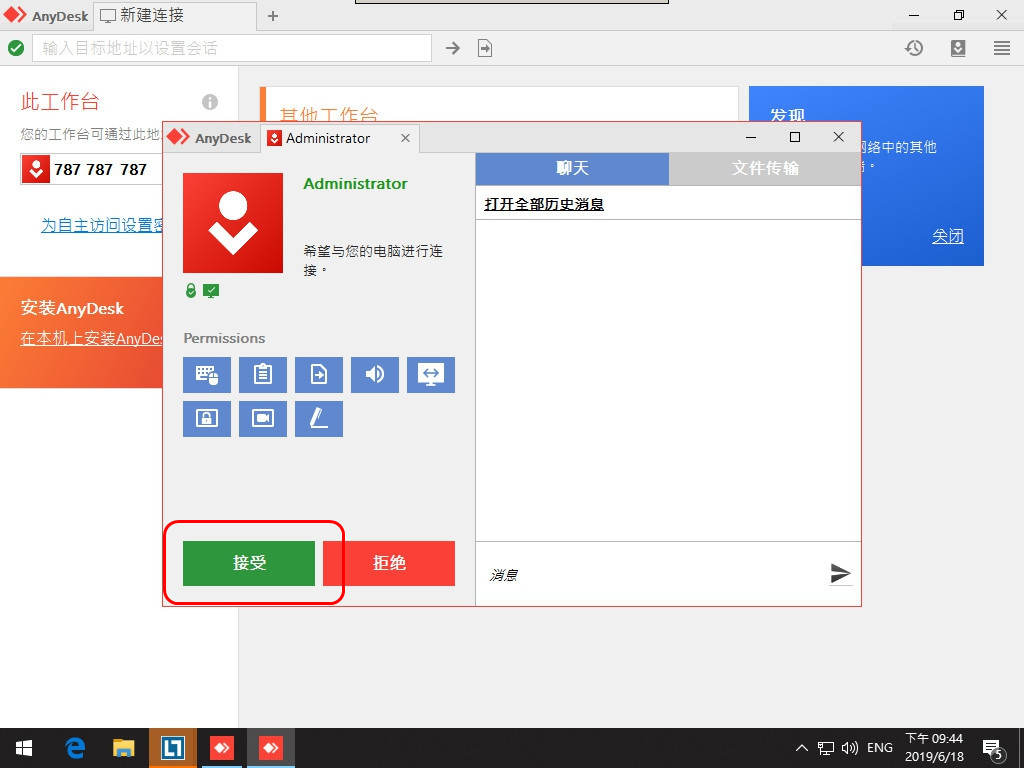Screen dimensions: 1024x768
Task: Close the Administrator session tab
Action: point(406,138)
